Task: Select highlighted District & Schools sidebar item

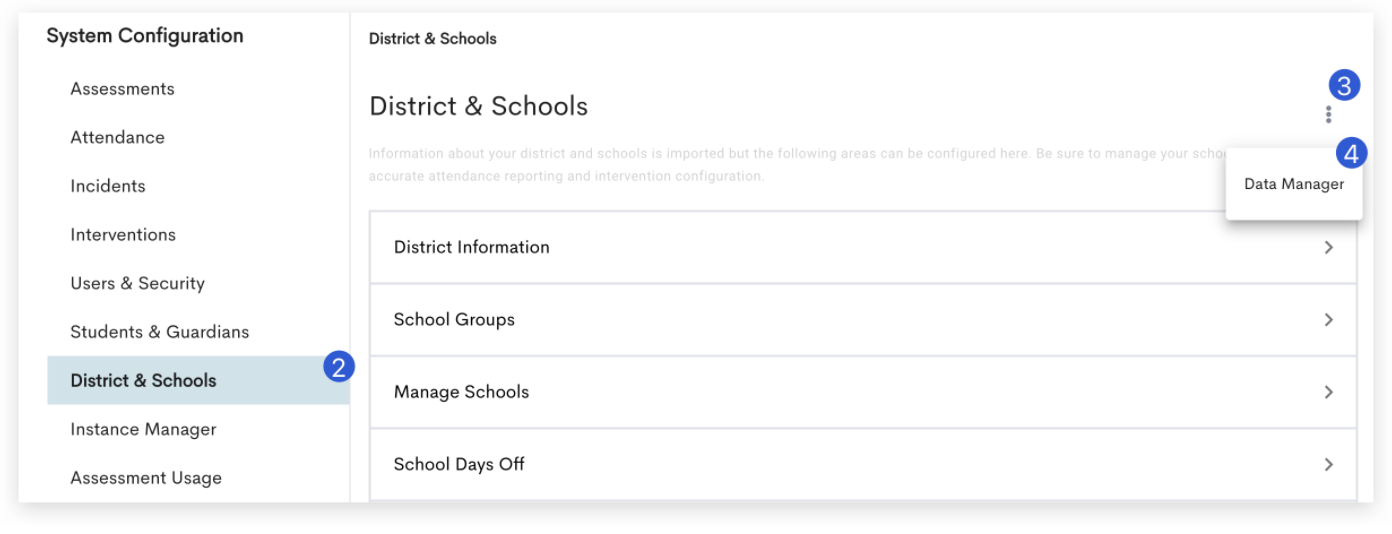Action: [x=198, y=380]
